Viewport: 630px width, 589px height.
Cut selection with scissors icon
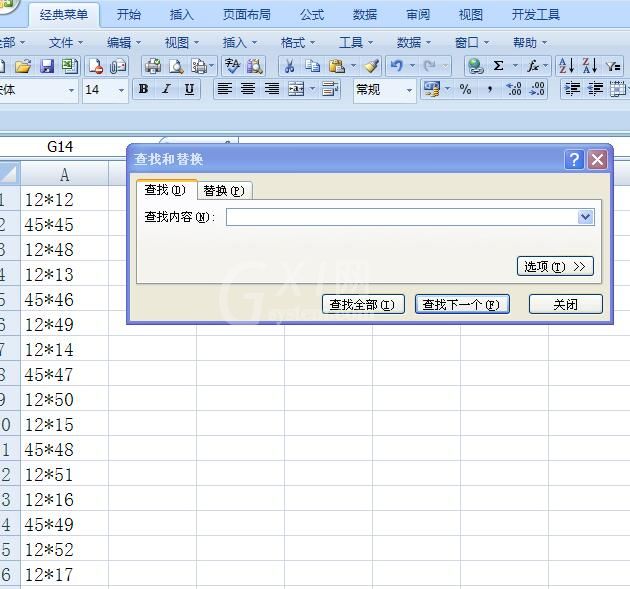[289, 66]
